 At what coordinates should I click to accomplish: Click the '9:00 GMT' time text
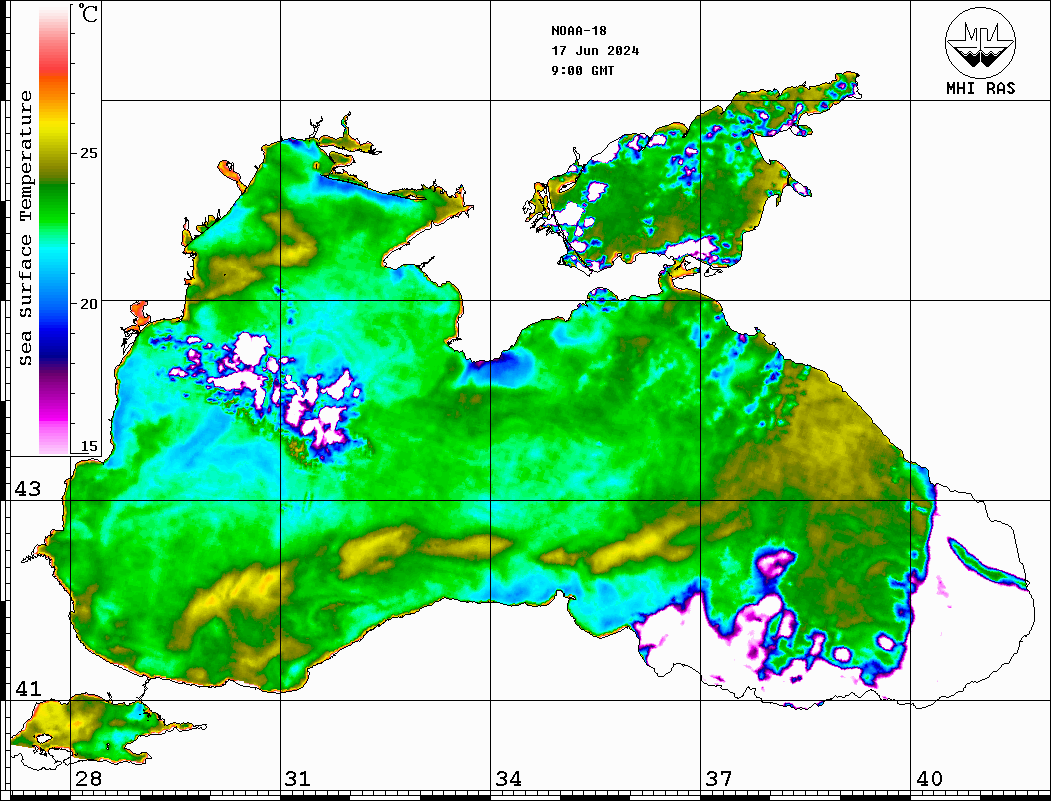[583, 71]
